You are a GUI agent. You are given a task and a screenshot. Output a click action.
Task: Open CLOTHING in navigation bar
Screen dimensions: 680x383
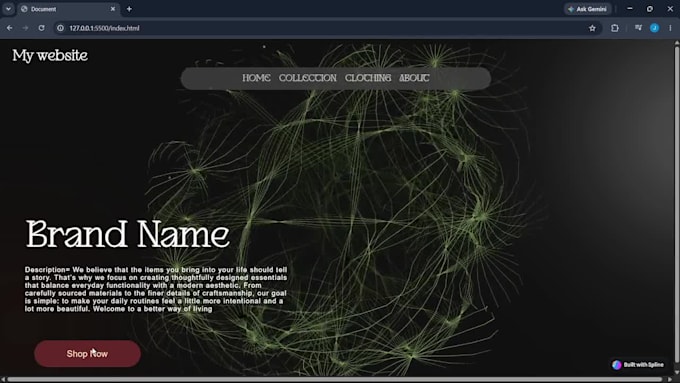[x=368, y=78]
